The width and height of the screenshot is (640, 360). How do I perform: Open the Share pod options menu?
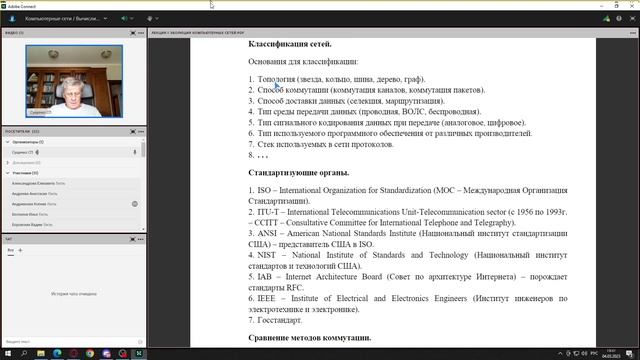[633, 33]
